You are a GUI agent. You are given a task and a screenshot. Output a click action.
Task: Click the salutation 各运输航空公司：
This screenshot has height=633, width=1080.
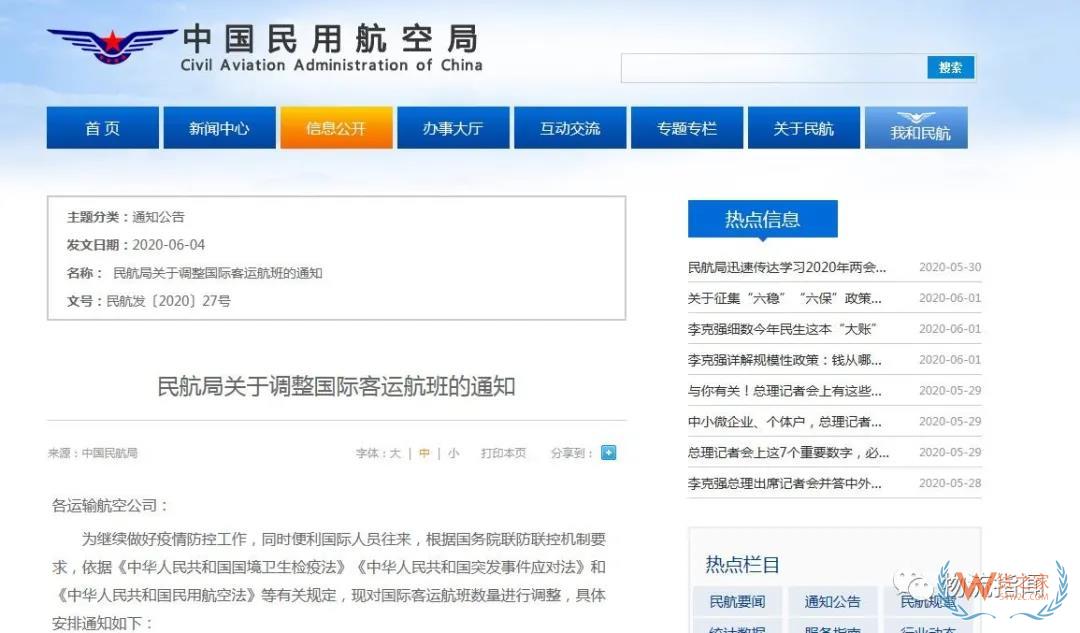coord(111,506)
